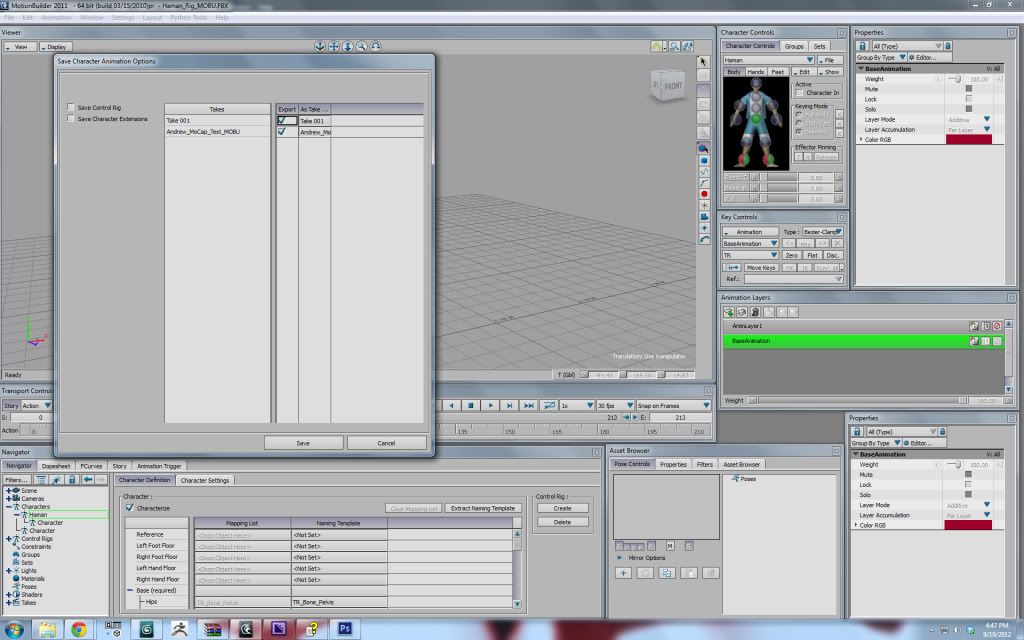The width and height of the screenshot is (1024, 640).
Task: Open the 30 fps frame rate dropdown
Action: coord(615,406)
